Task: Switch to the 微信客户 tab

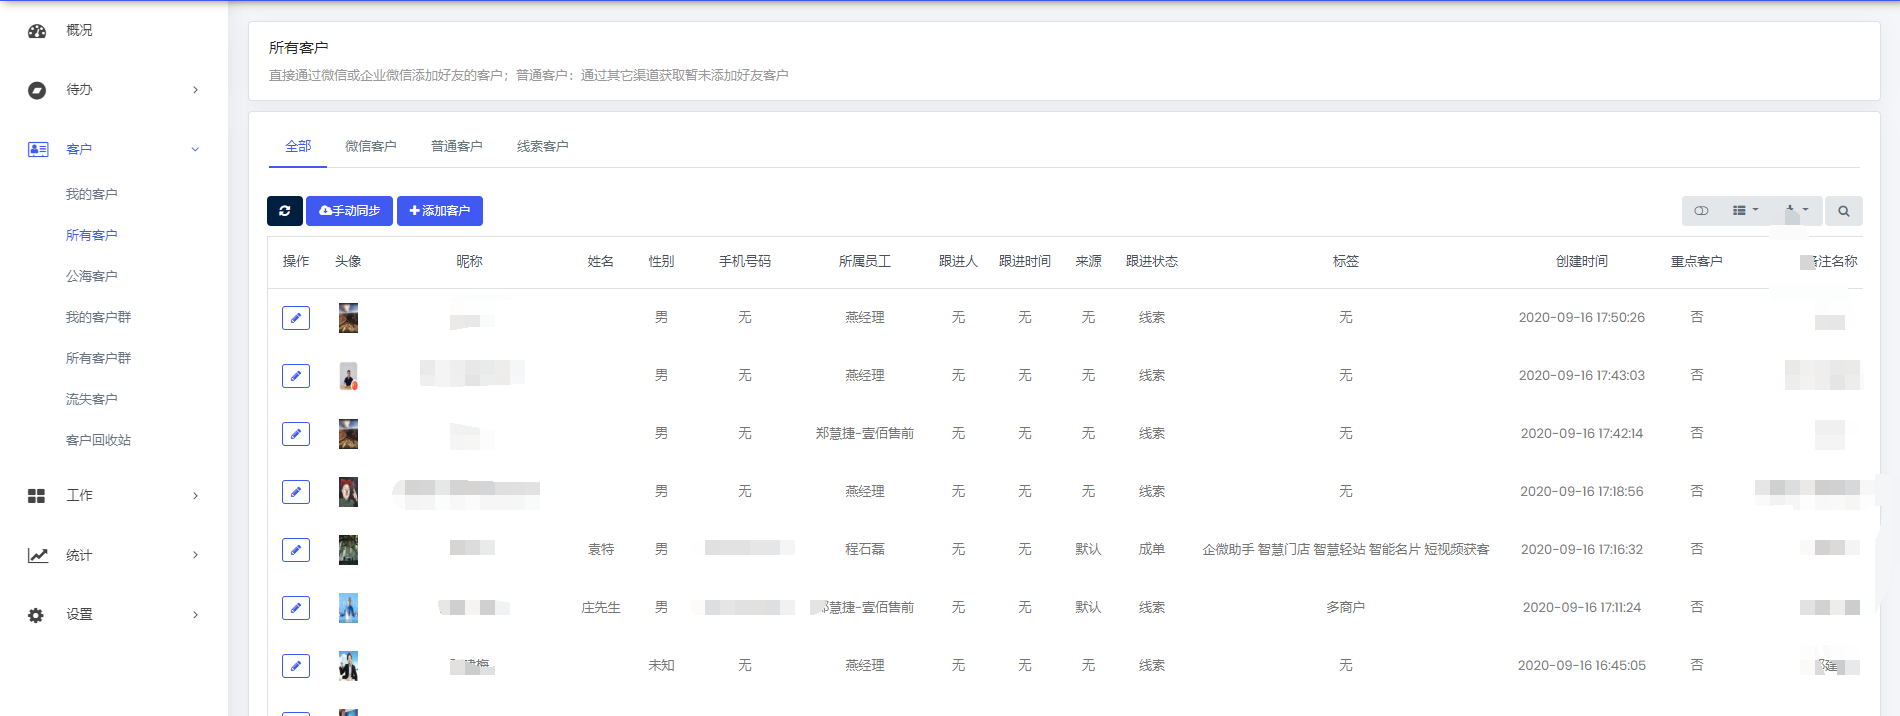Action: click(x=370, y=146)
